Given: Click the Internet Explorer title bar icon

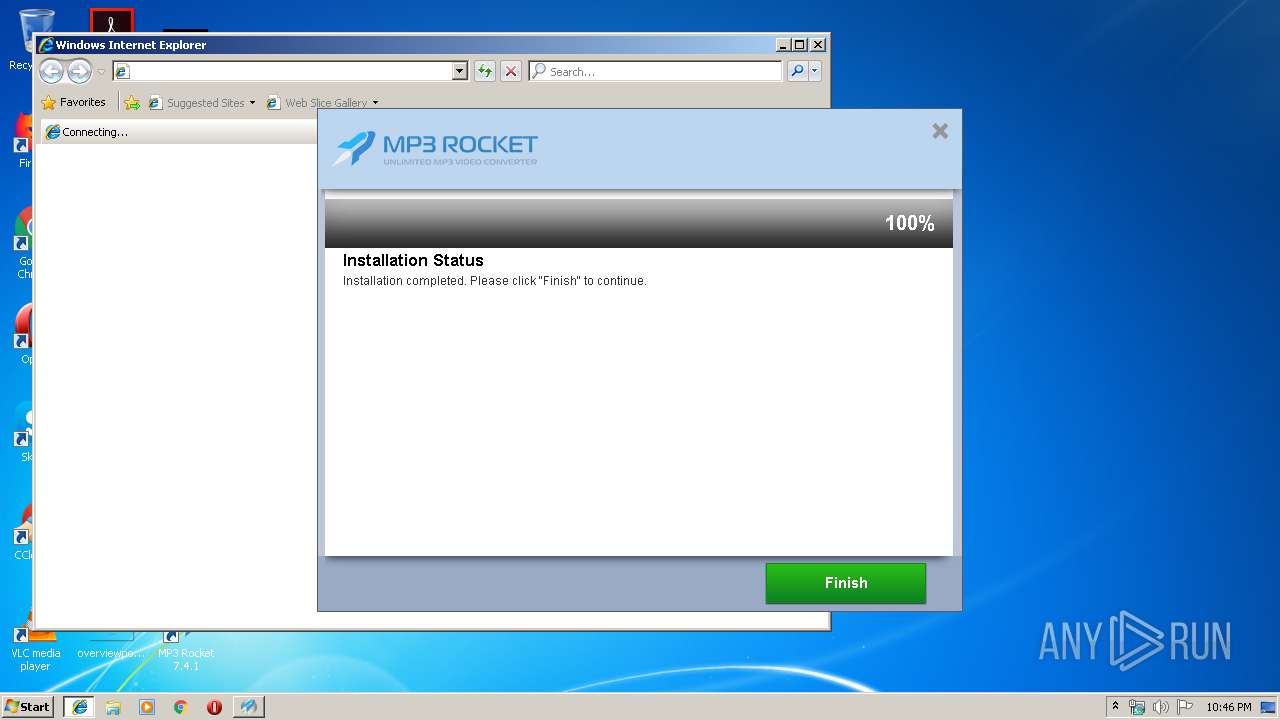Looking at the screenshot, I should (45, 45).
